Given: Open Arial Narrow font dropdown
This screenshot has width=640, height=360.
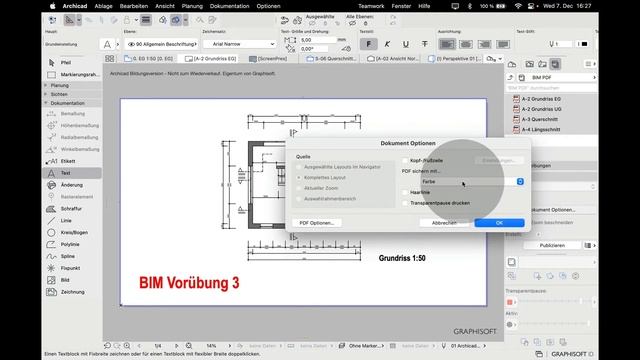Looking at the screenshot, I should [x=240, y=44].
